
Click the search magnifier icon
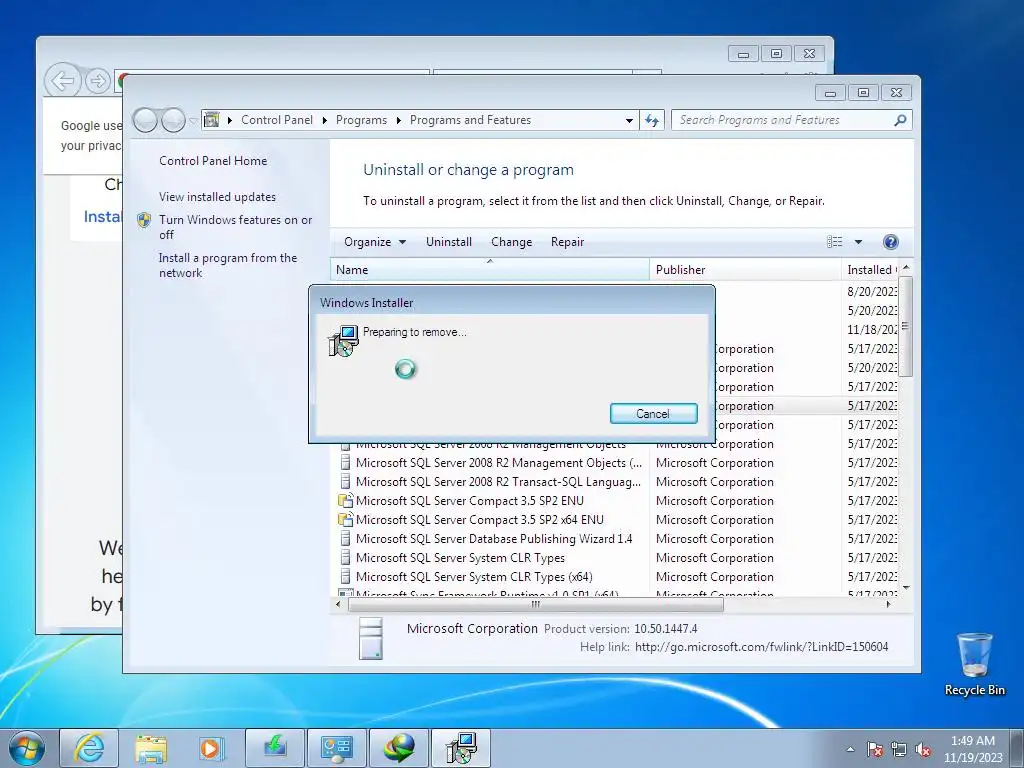click(x=900, y=120)
